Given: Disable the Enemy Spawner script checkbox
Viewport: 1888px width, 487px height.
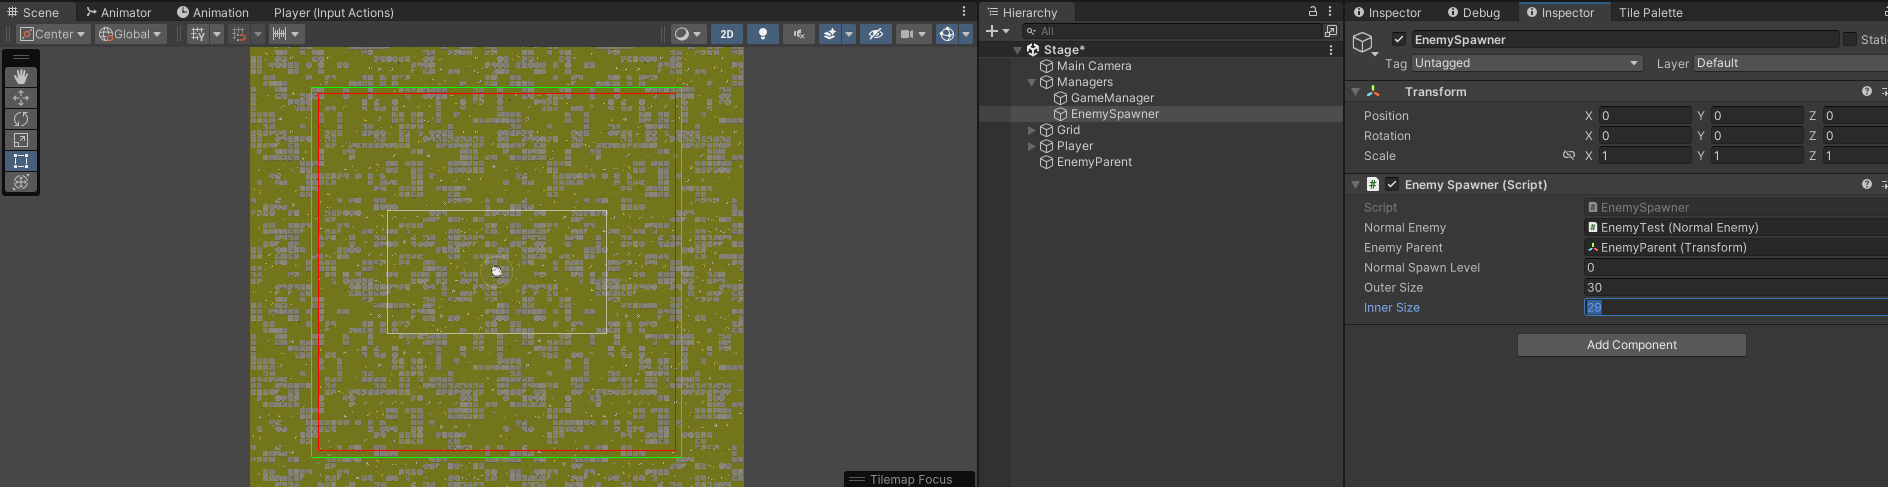Looking at the screenshot, I should pos(1392,185).
